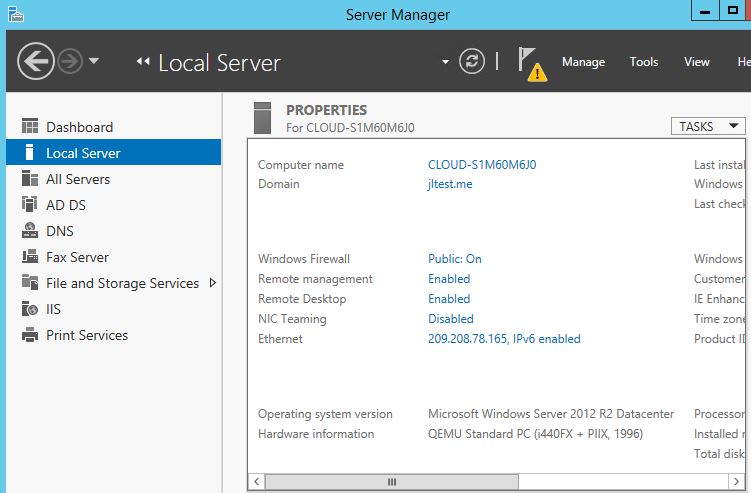This screenshot has height=493, width=751.
Task: Click the back navigation arrow
Action: coord(35,61)
